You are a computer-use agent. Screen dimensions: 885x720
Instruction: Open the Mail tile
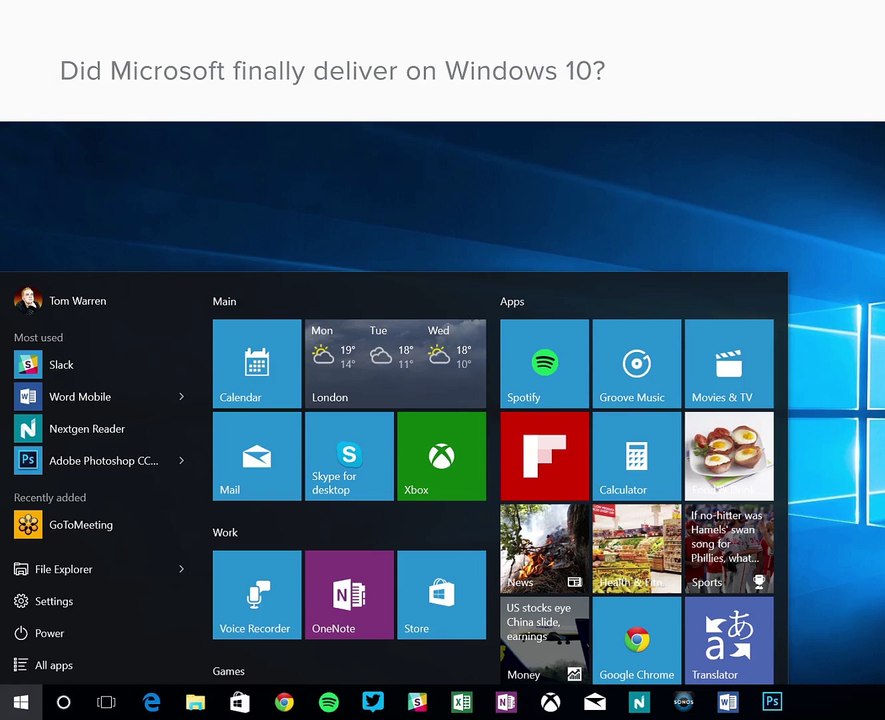pos(257,456)
